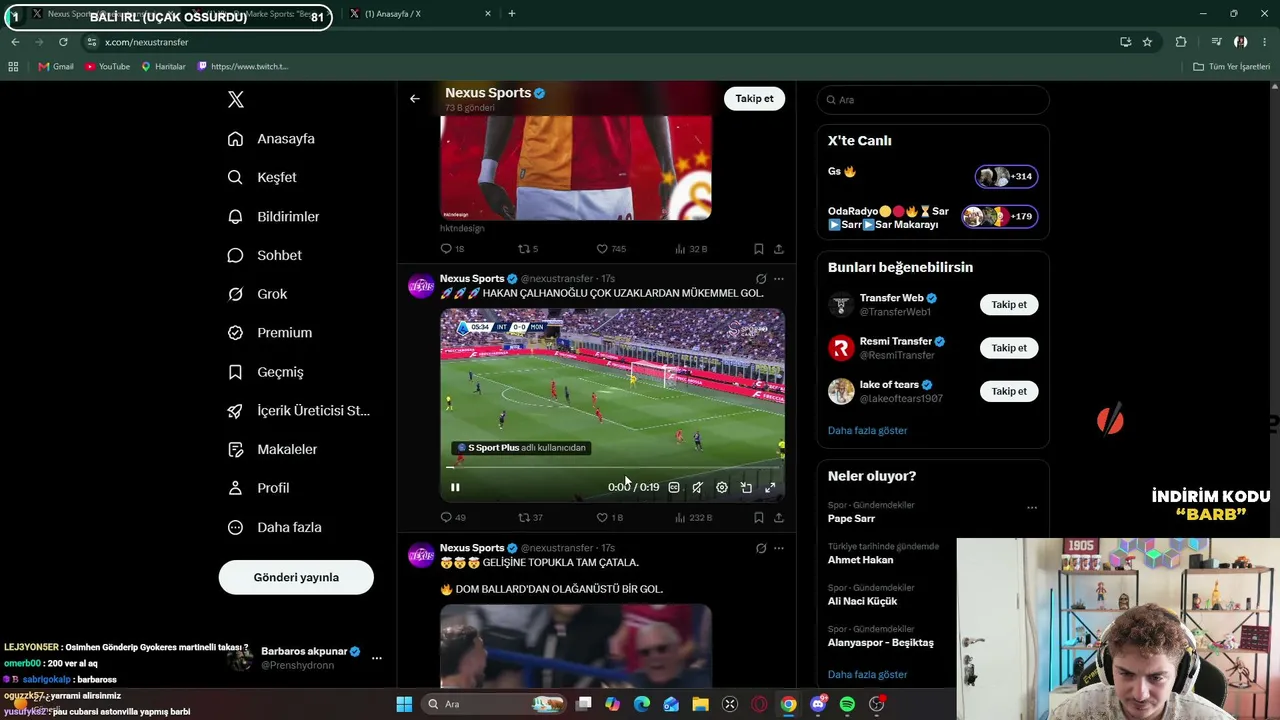Open Grok actions on the Çalhanoğlu post
Viewport: 1280px width, 720px height.
tap(761, 279)
